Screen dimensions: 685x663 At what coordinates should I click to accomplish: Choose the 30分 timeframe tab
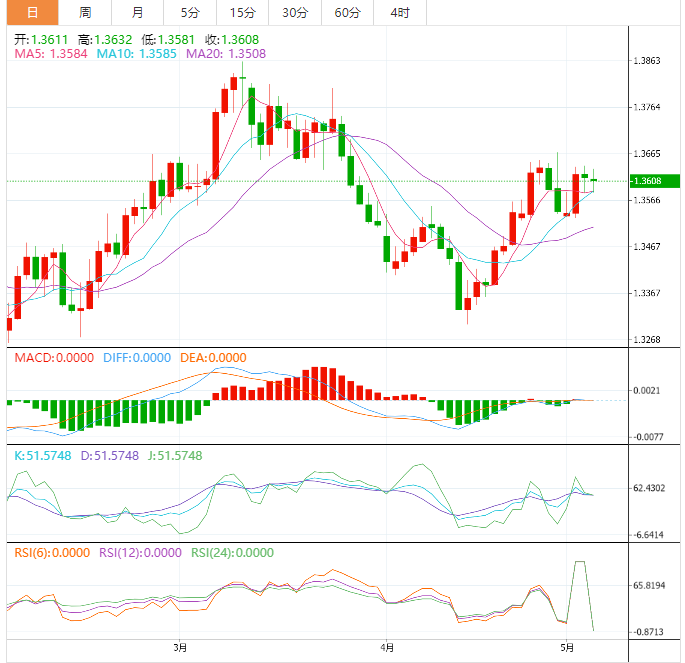[x=295, y=13]
